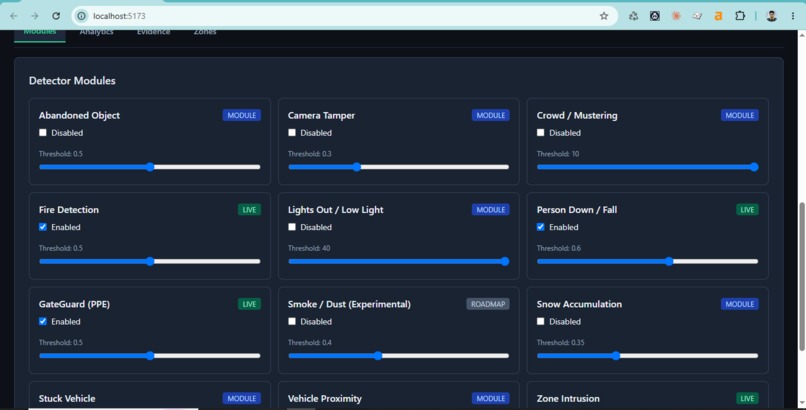Image resolution: width=806 pixels, height=410 pixels.
Task: Click the vertical page scrollbar thumb
Action: point(801,277)
